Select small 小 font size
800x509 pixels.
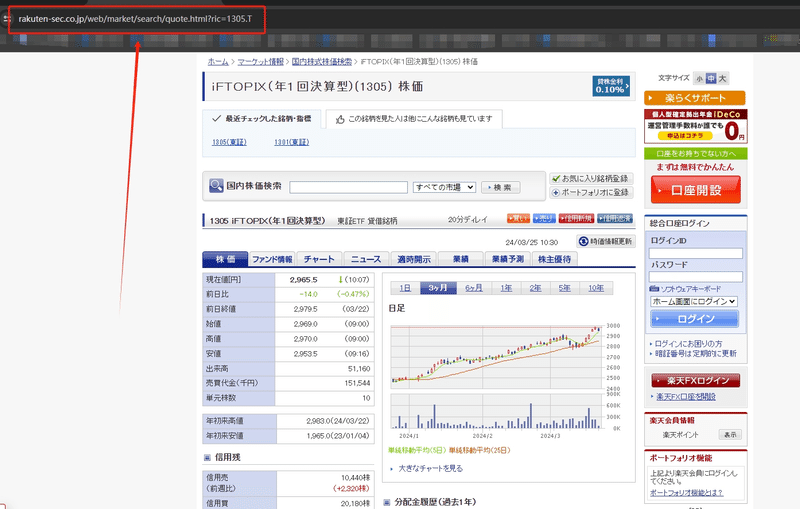click(x=699, y=79)
